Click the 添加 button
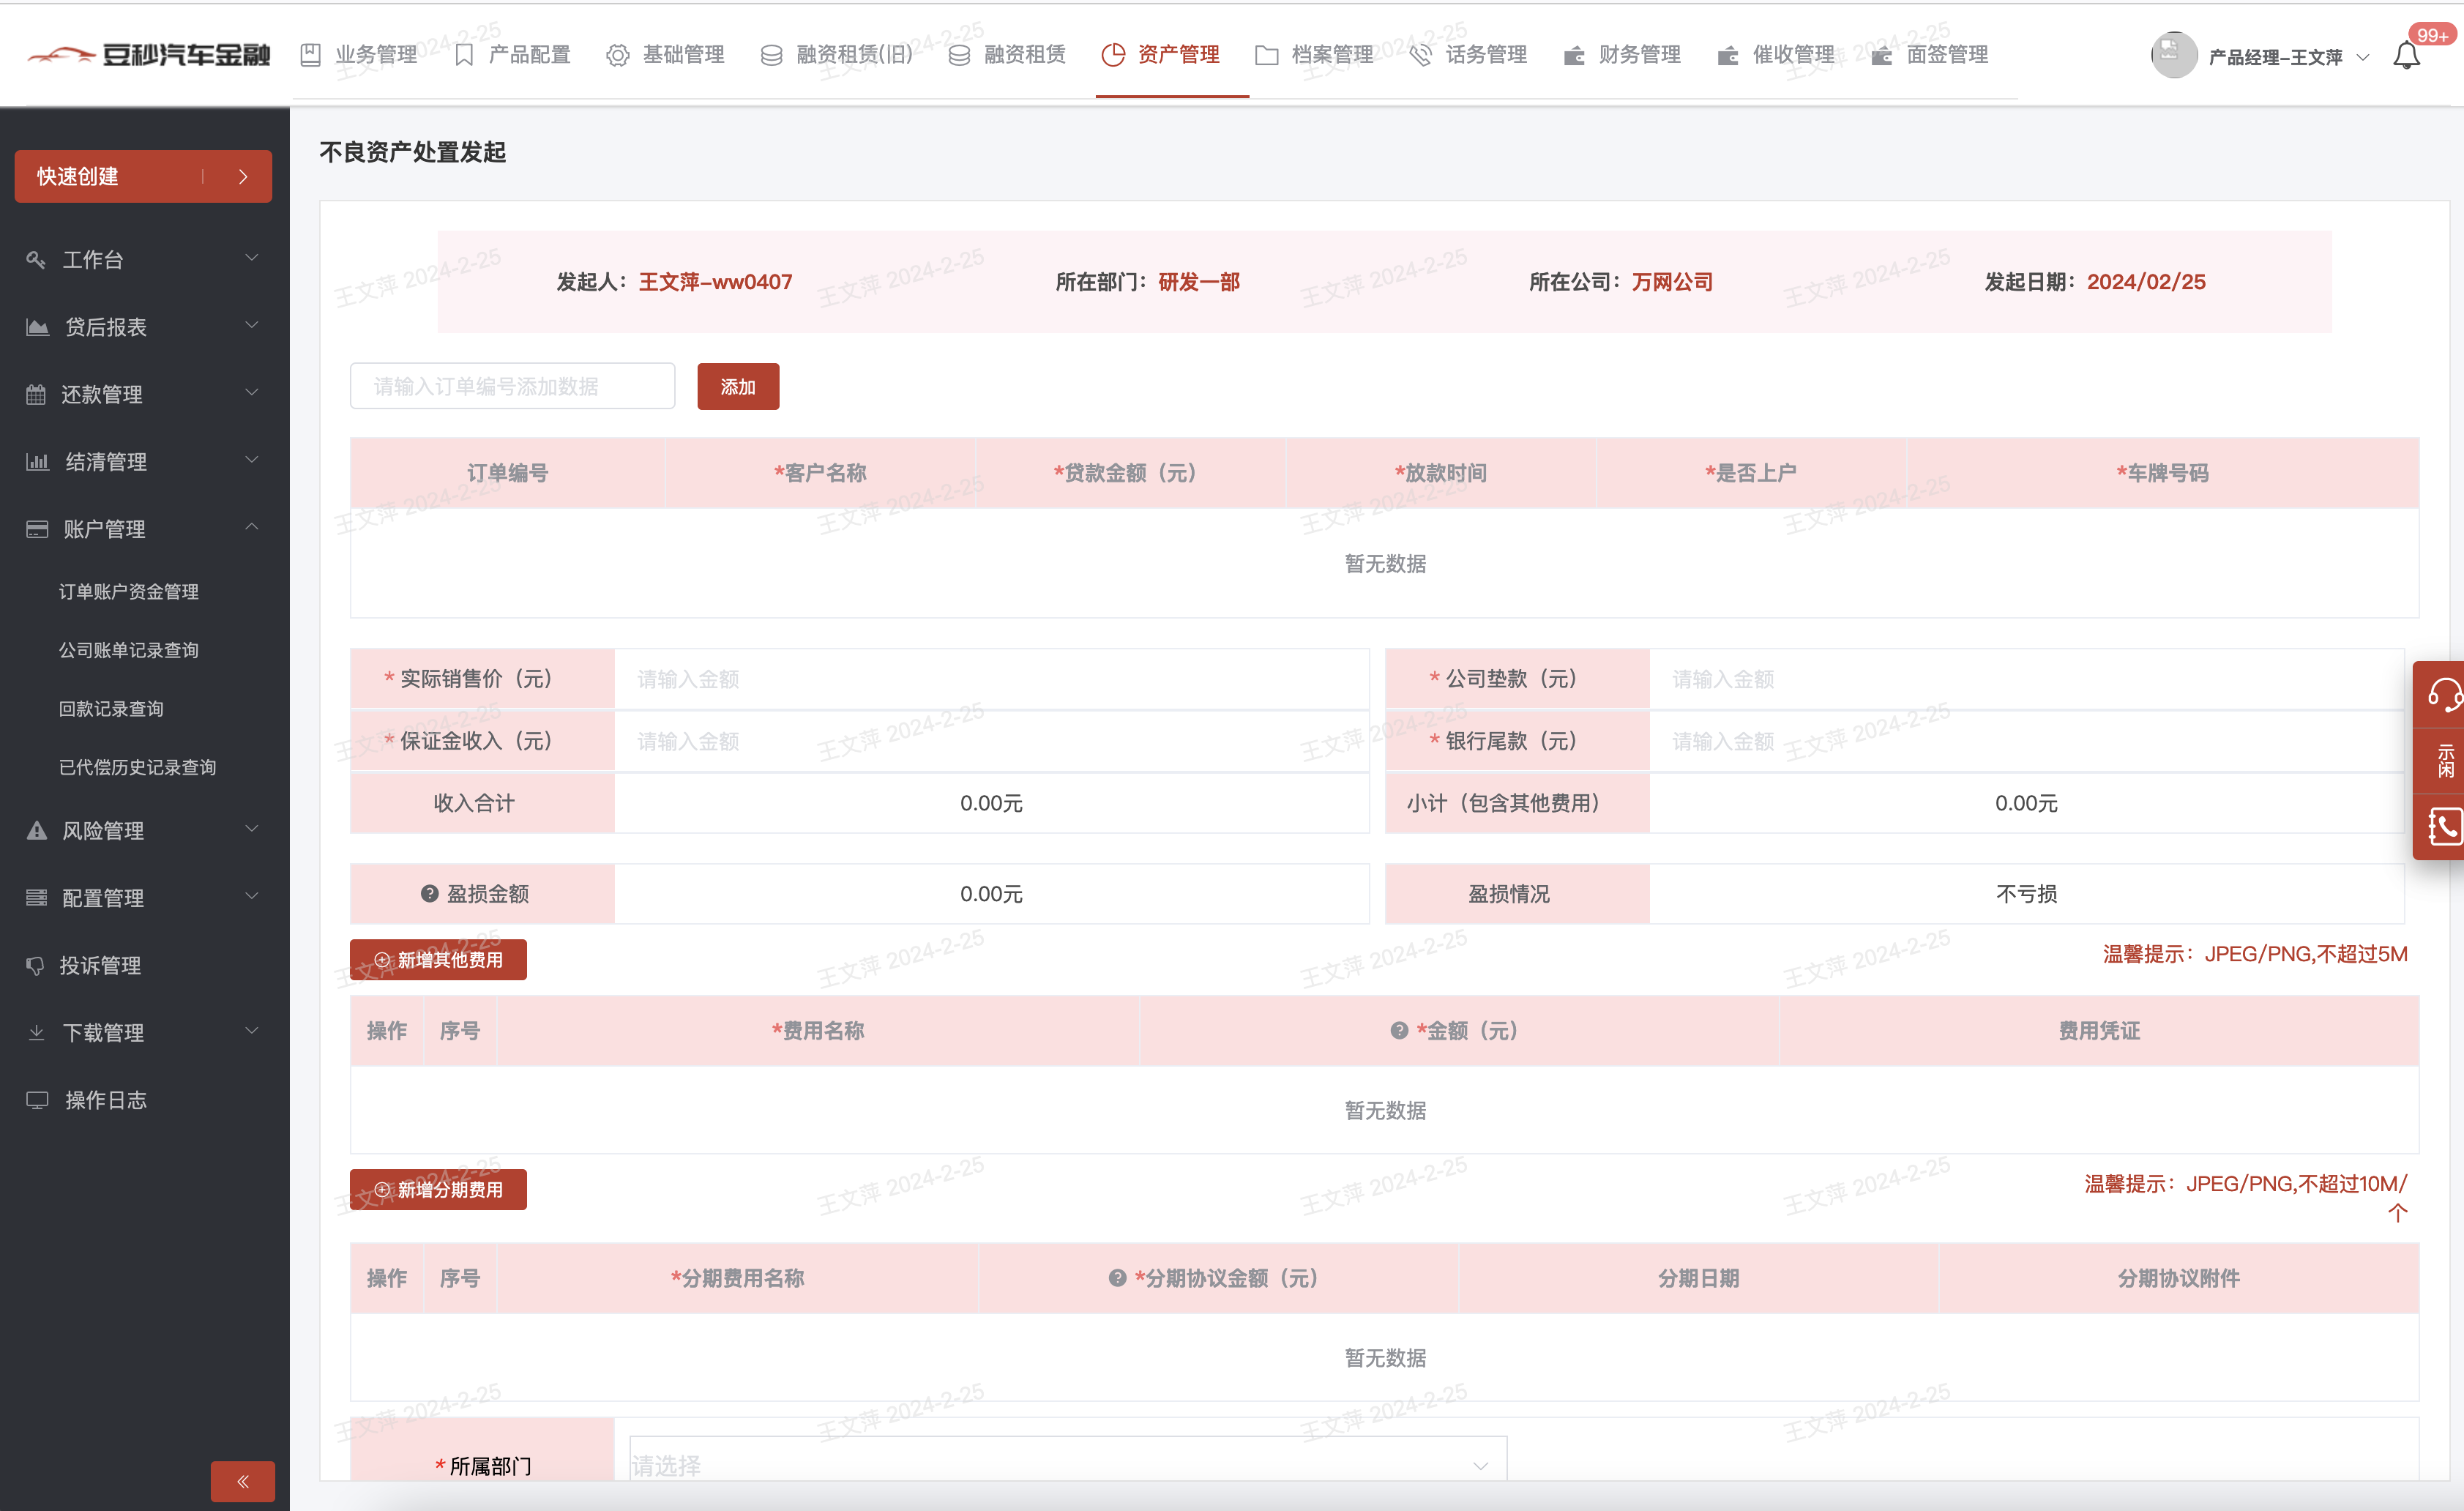Viewport: 2464px width, 1511px height. [x=737, y=386]
